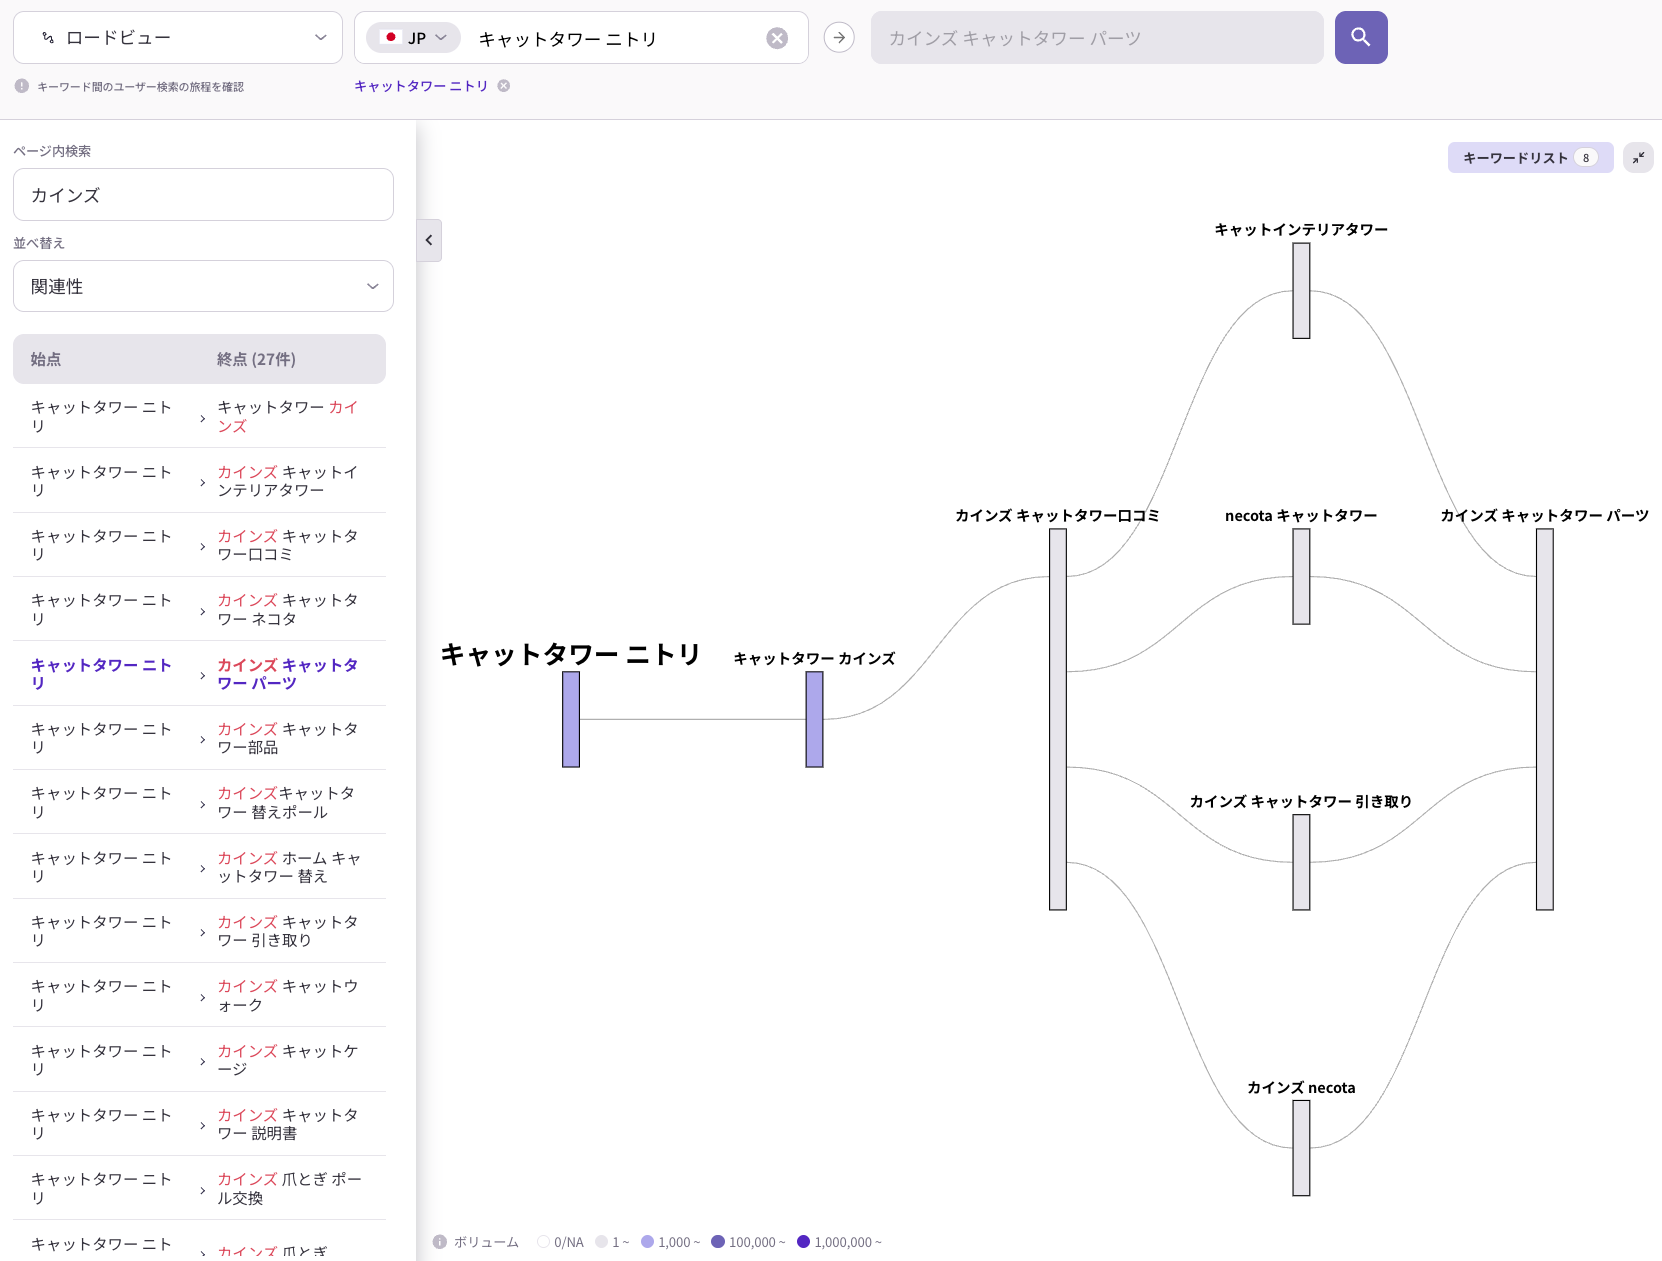This screenshot has width=1662, height=1261.
Task: Collapse the left sidebar panel
Action: pos(429,240)
